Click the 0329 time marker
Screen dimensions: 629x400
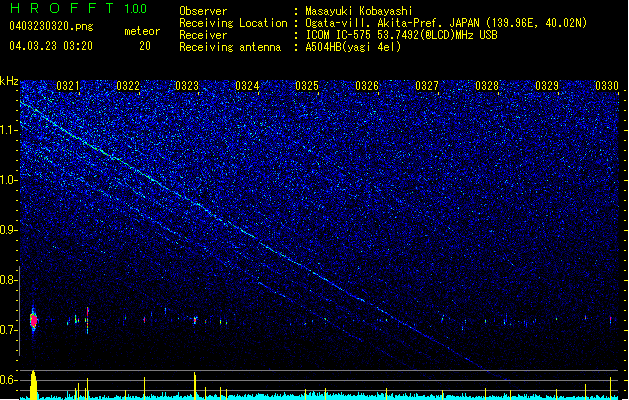[x=547, y=86]
